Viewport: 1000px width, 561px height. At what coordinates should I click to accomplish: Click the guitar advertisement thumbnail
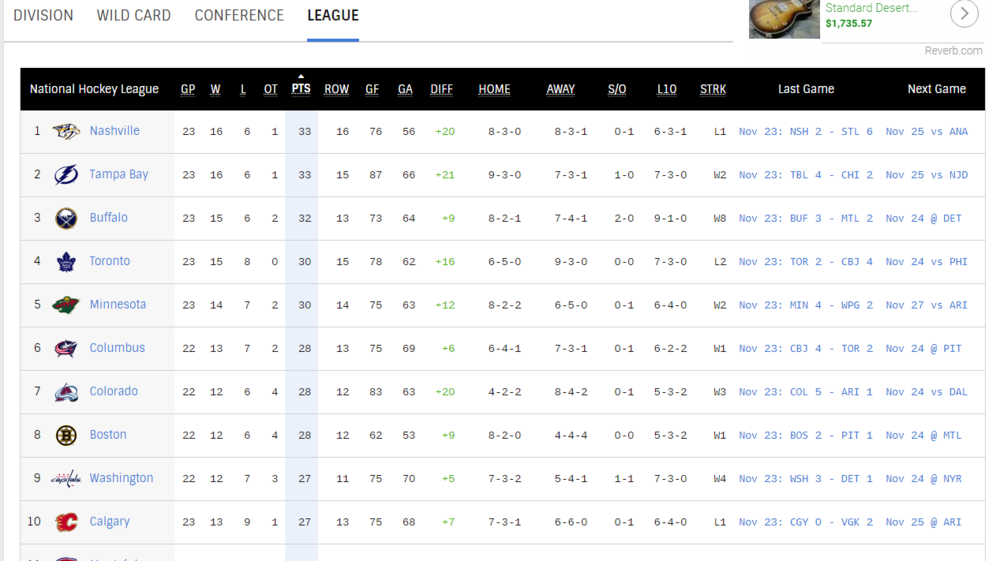click(x=784, y=19)
